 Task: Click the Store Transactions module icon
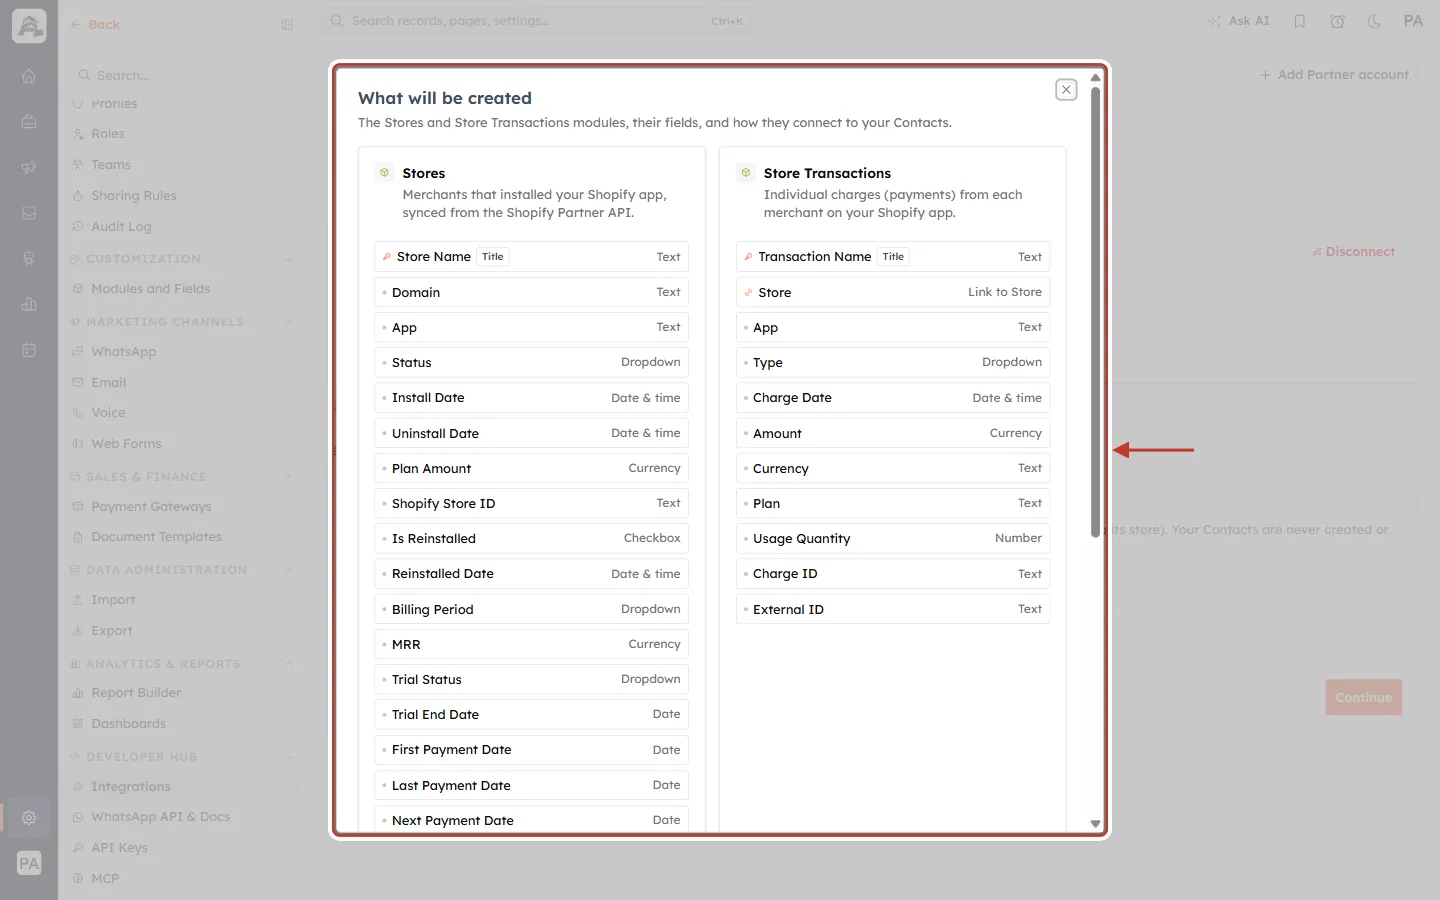click(746, 173)
